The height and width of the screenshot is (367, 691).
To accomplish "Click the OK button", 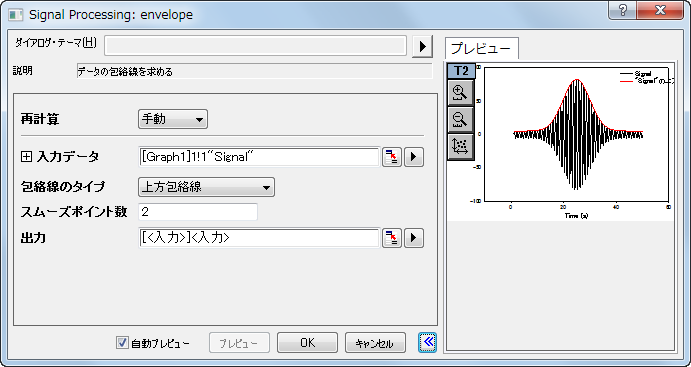I will point(307,343).
